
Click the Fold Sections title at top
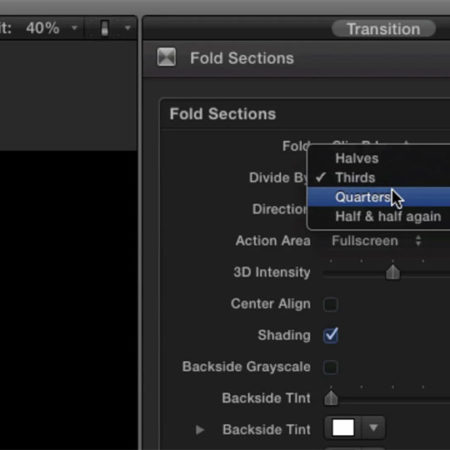pos(242,58)
